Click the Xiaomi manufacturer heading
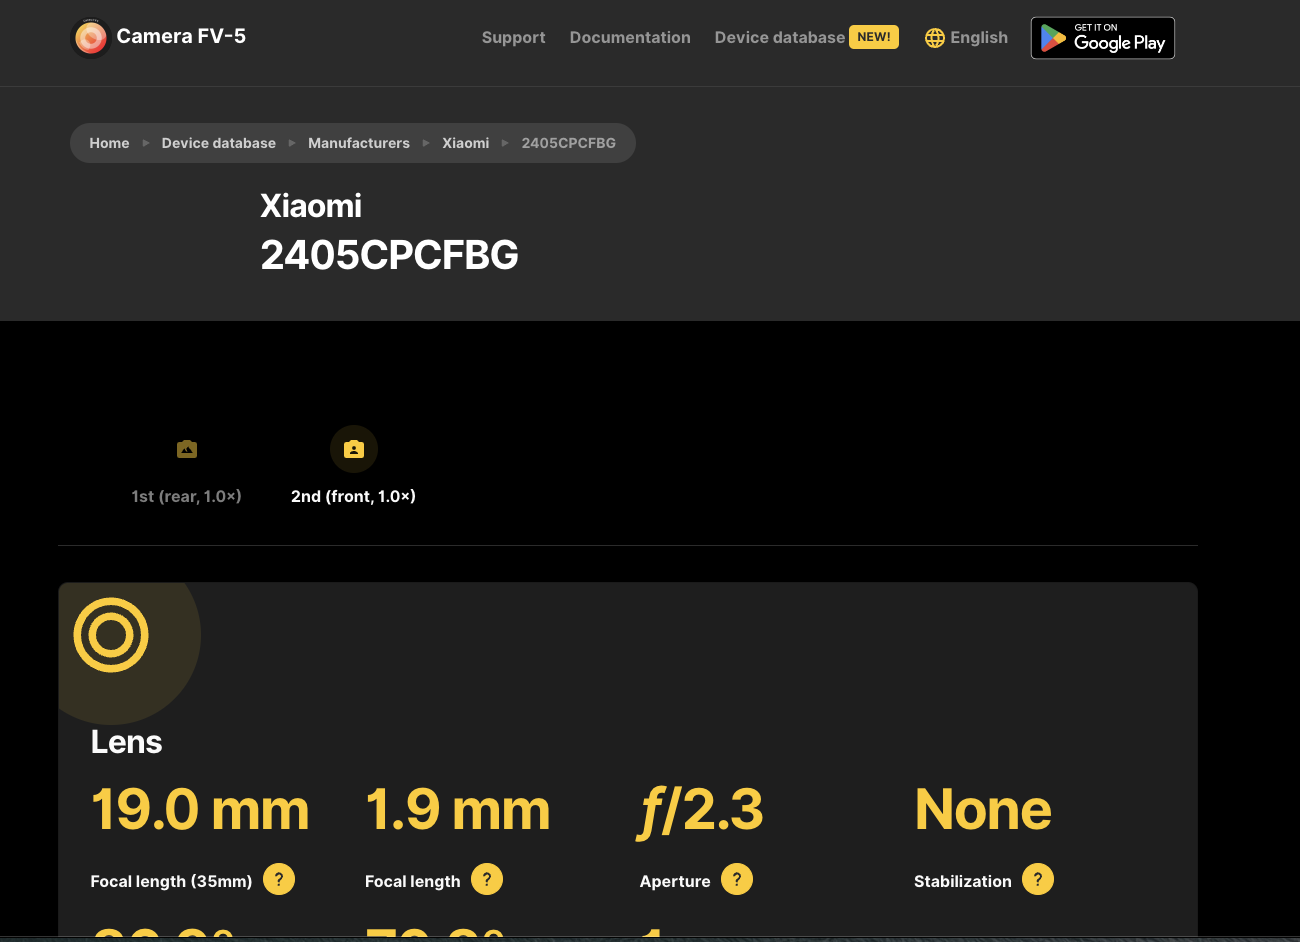Viewport: 1300px width, 942px height. coord(311,206)
